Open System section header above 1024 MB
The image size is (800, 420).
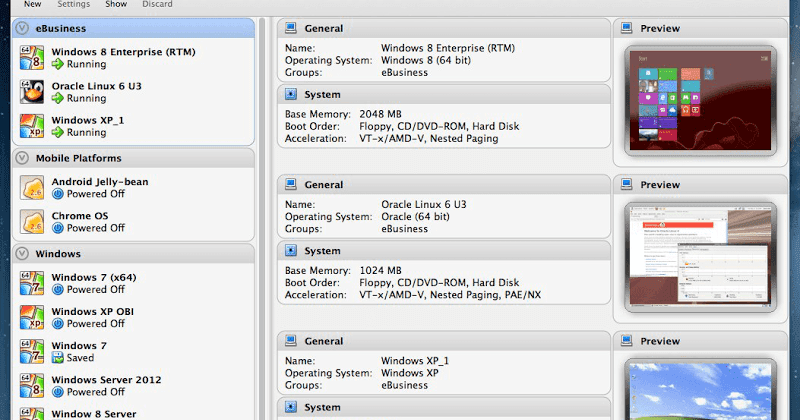(x=444, y=251)
